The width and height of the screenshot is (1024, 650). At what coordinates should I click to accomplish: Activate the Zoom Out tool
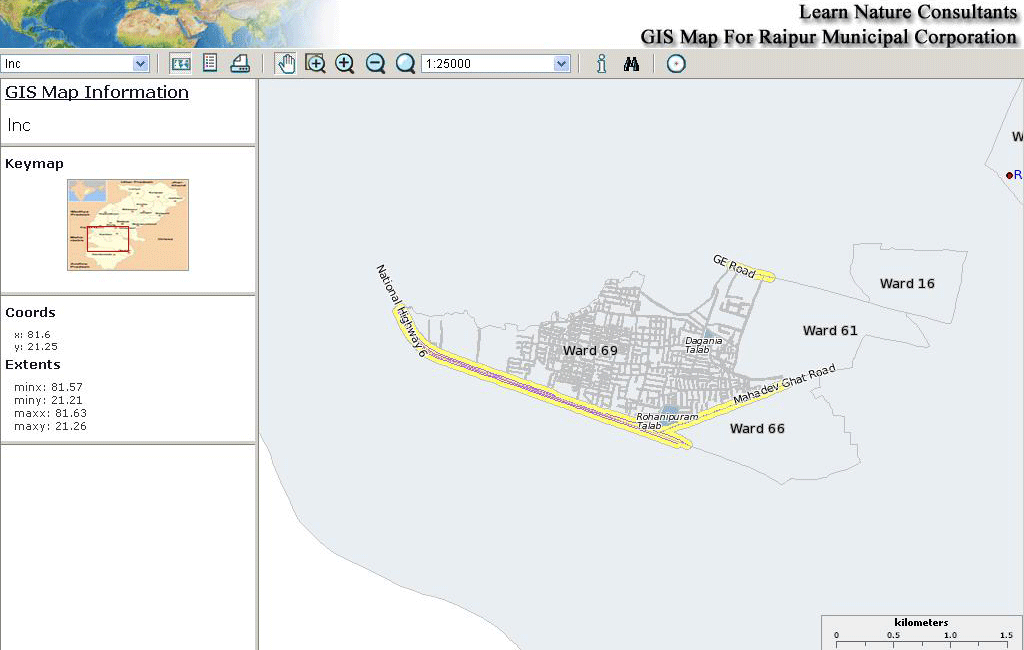click(x=375, y=63)
